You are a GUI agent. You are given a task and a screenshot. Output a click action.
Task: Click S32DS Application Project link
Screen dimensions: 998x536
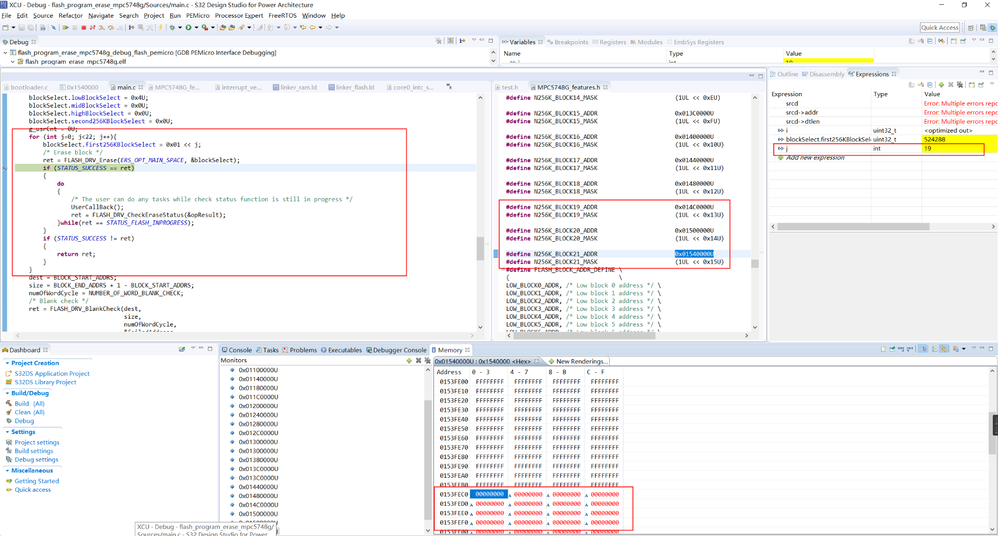(52, 374)
